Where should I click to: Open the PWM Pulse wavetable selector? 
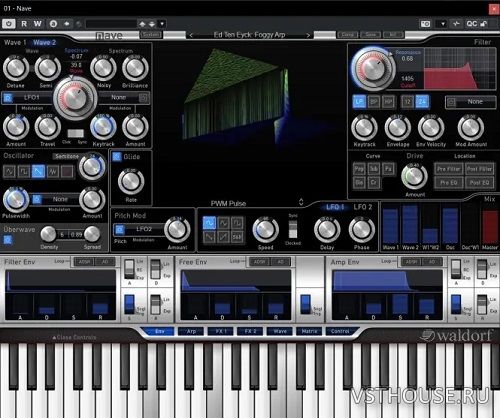point(257,203)
